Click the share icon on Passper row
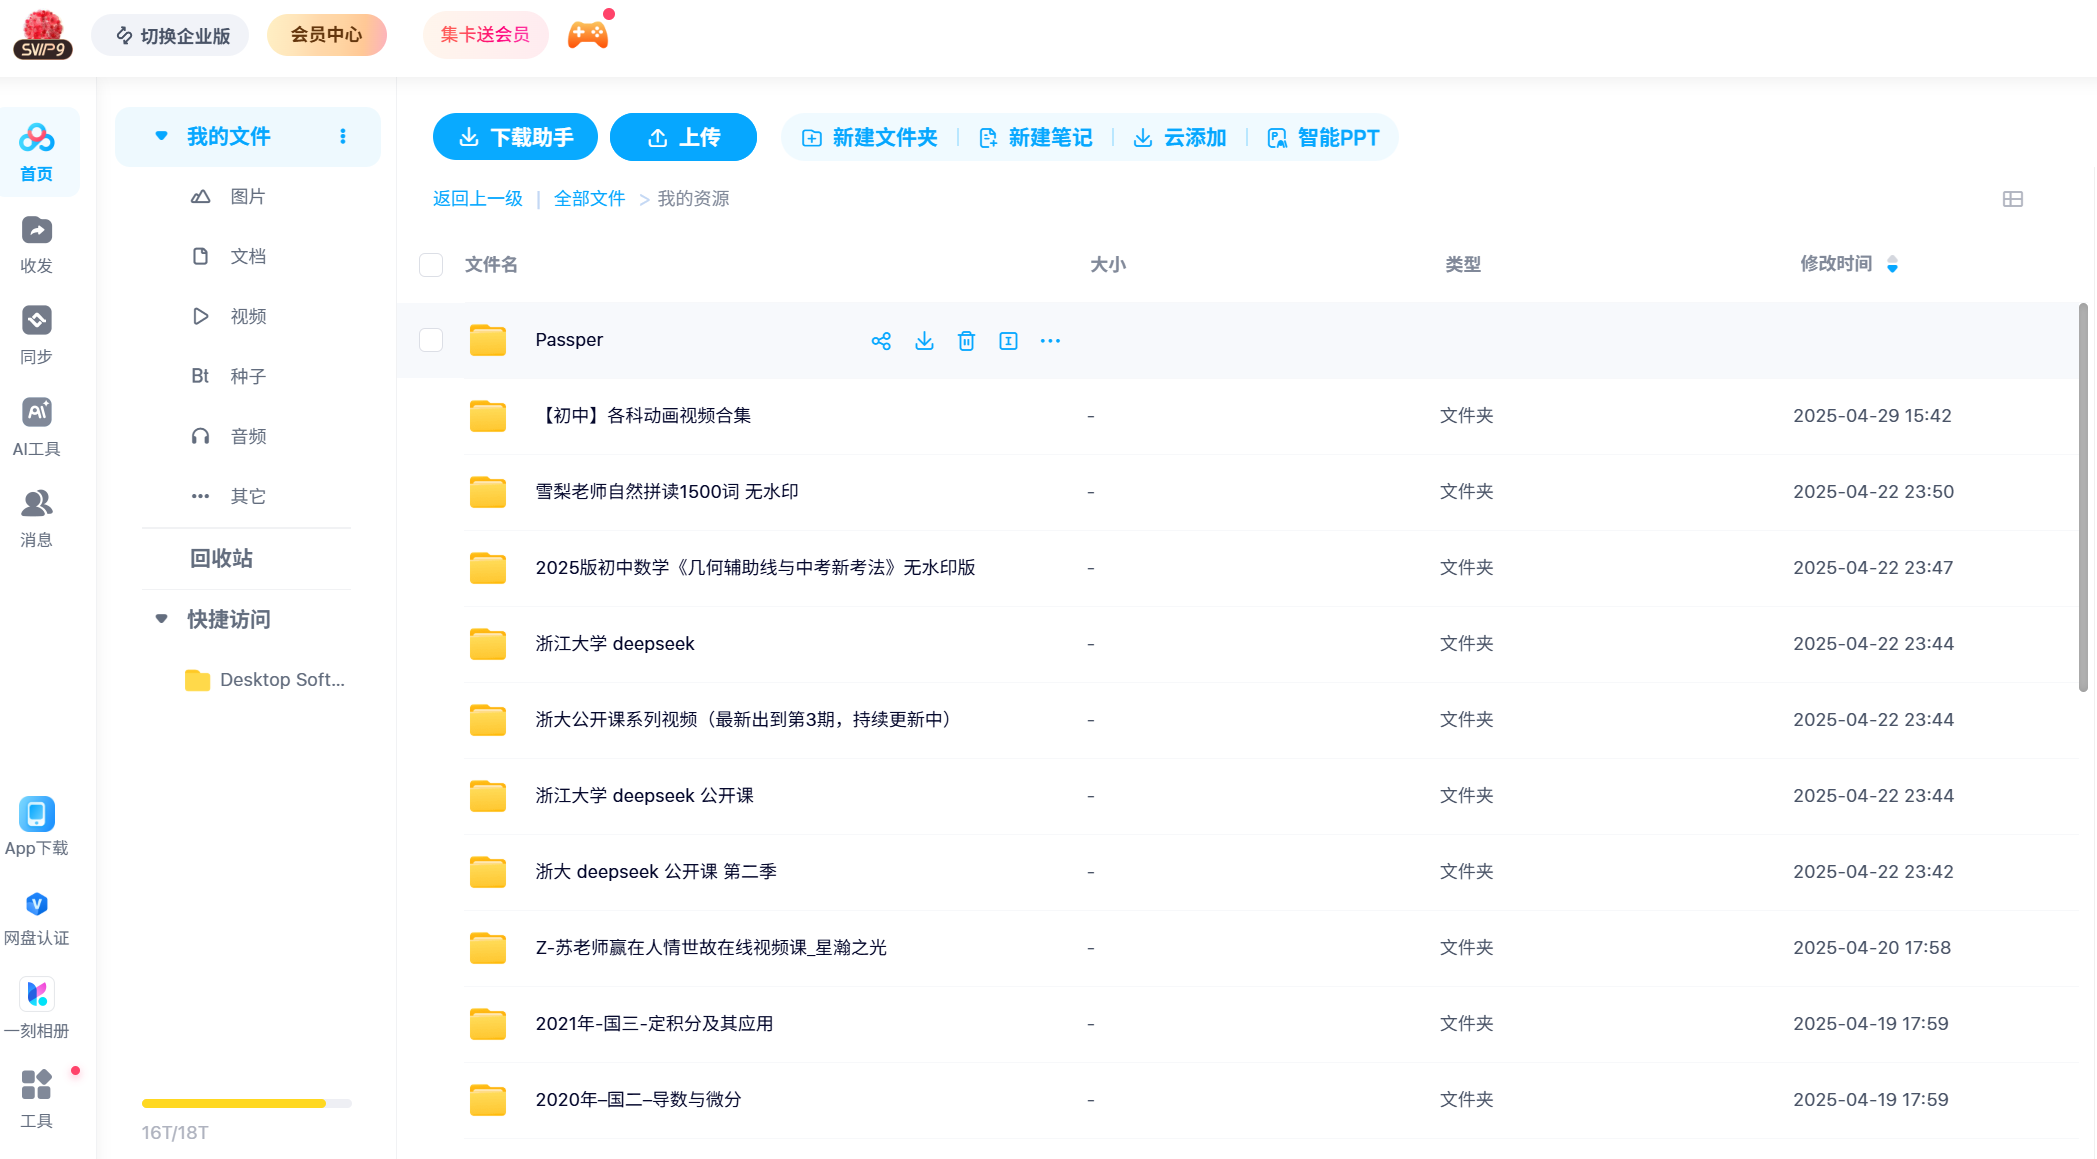Viewport: 2097px width, 1159px height. (880, 341)
